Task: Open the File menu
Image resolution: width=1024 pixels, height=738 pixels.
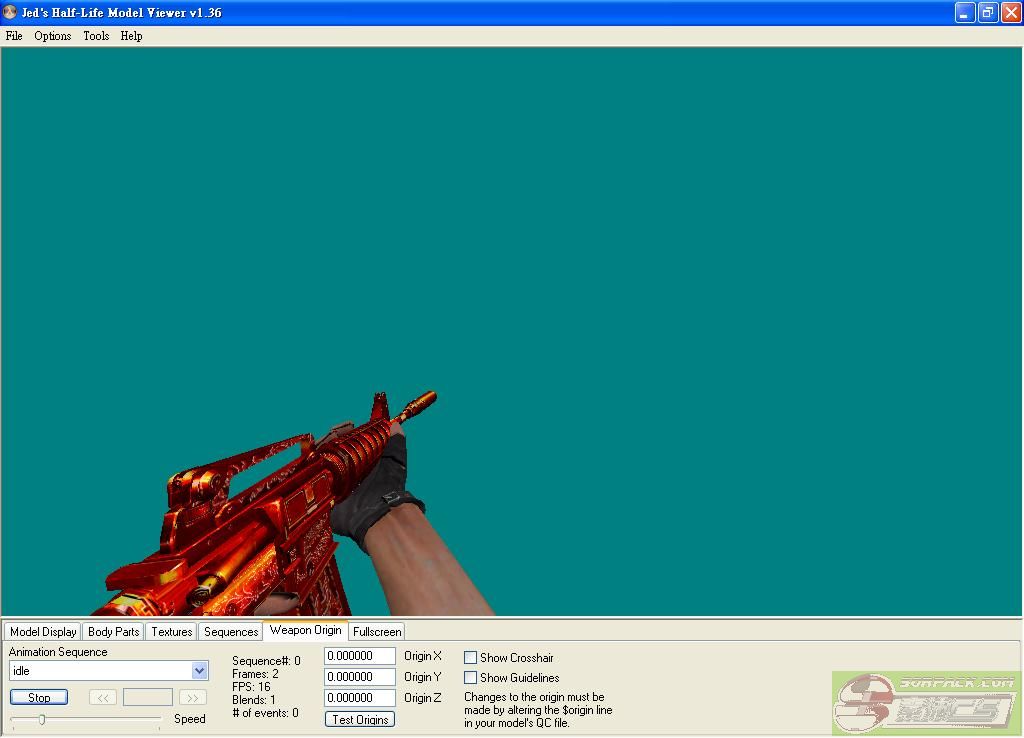Action: pos(14,36)
